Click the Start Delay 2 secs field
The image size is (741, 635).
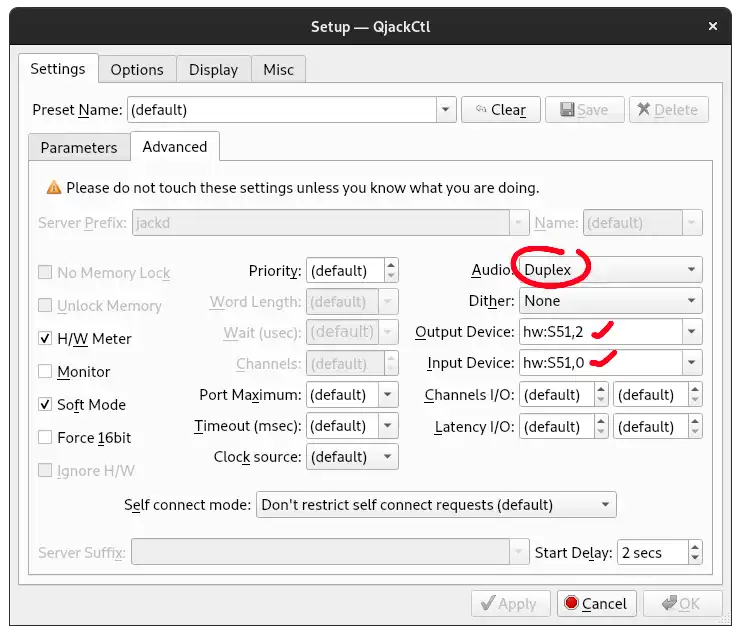tap(653, 552)
